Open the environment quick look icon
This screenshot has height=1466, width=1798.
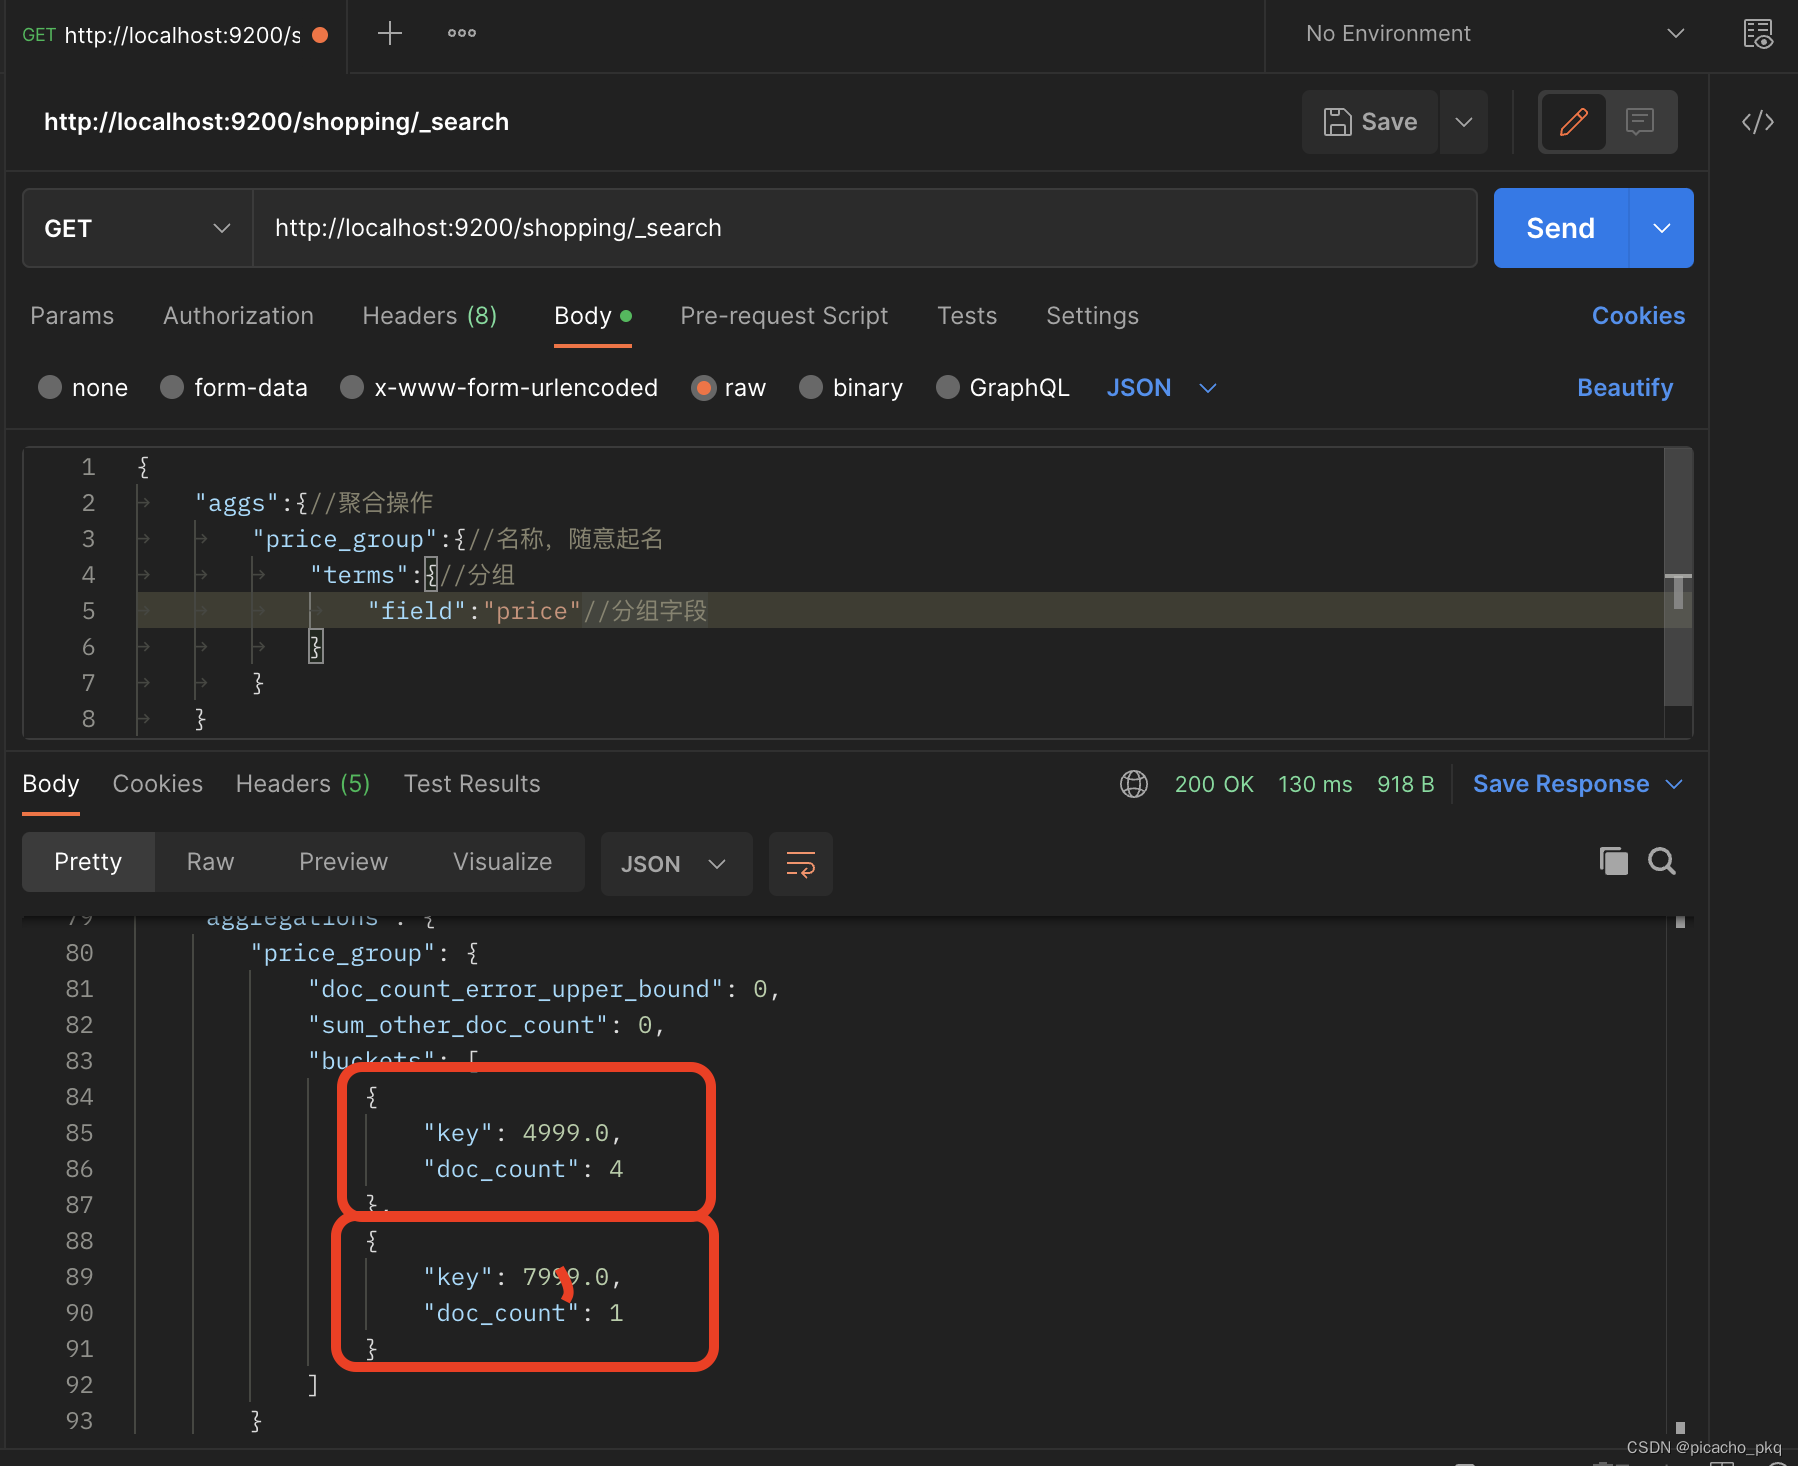click(x=1757, y=34)
